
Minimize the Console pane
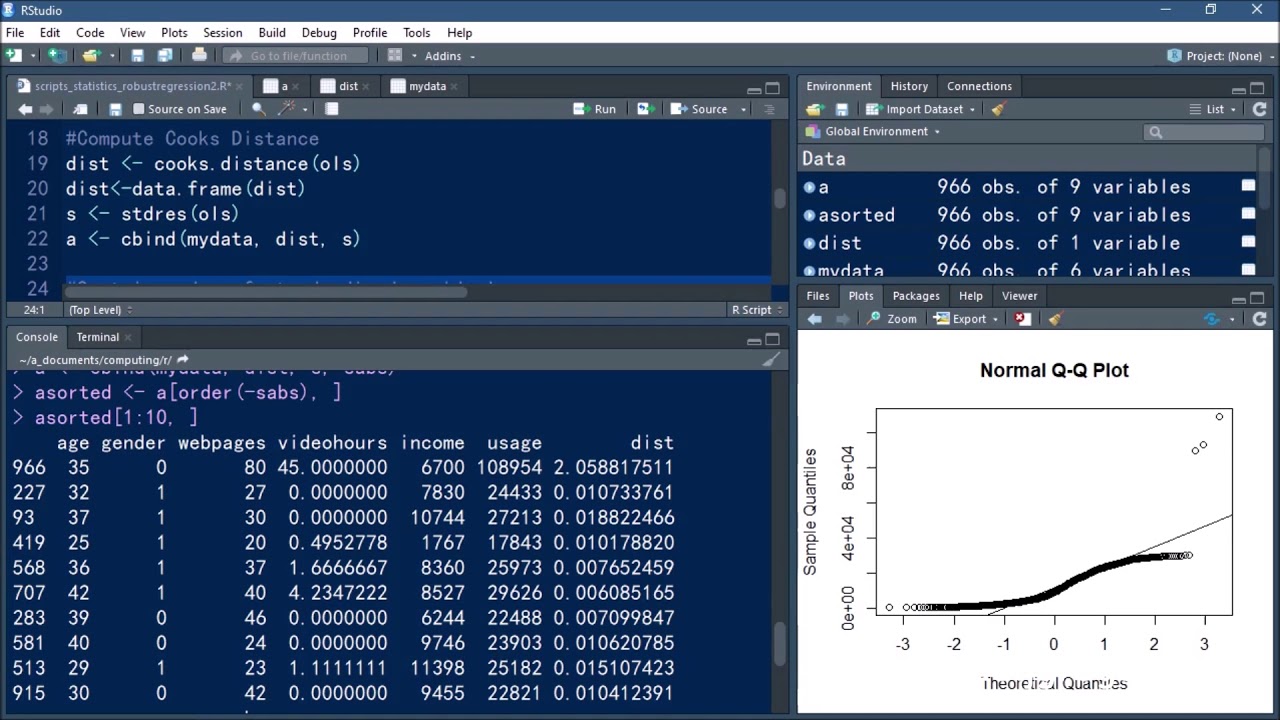pyautogui.click(x=754, y=340)
